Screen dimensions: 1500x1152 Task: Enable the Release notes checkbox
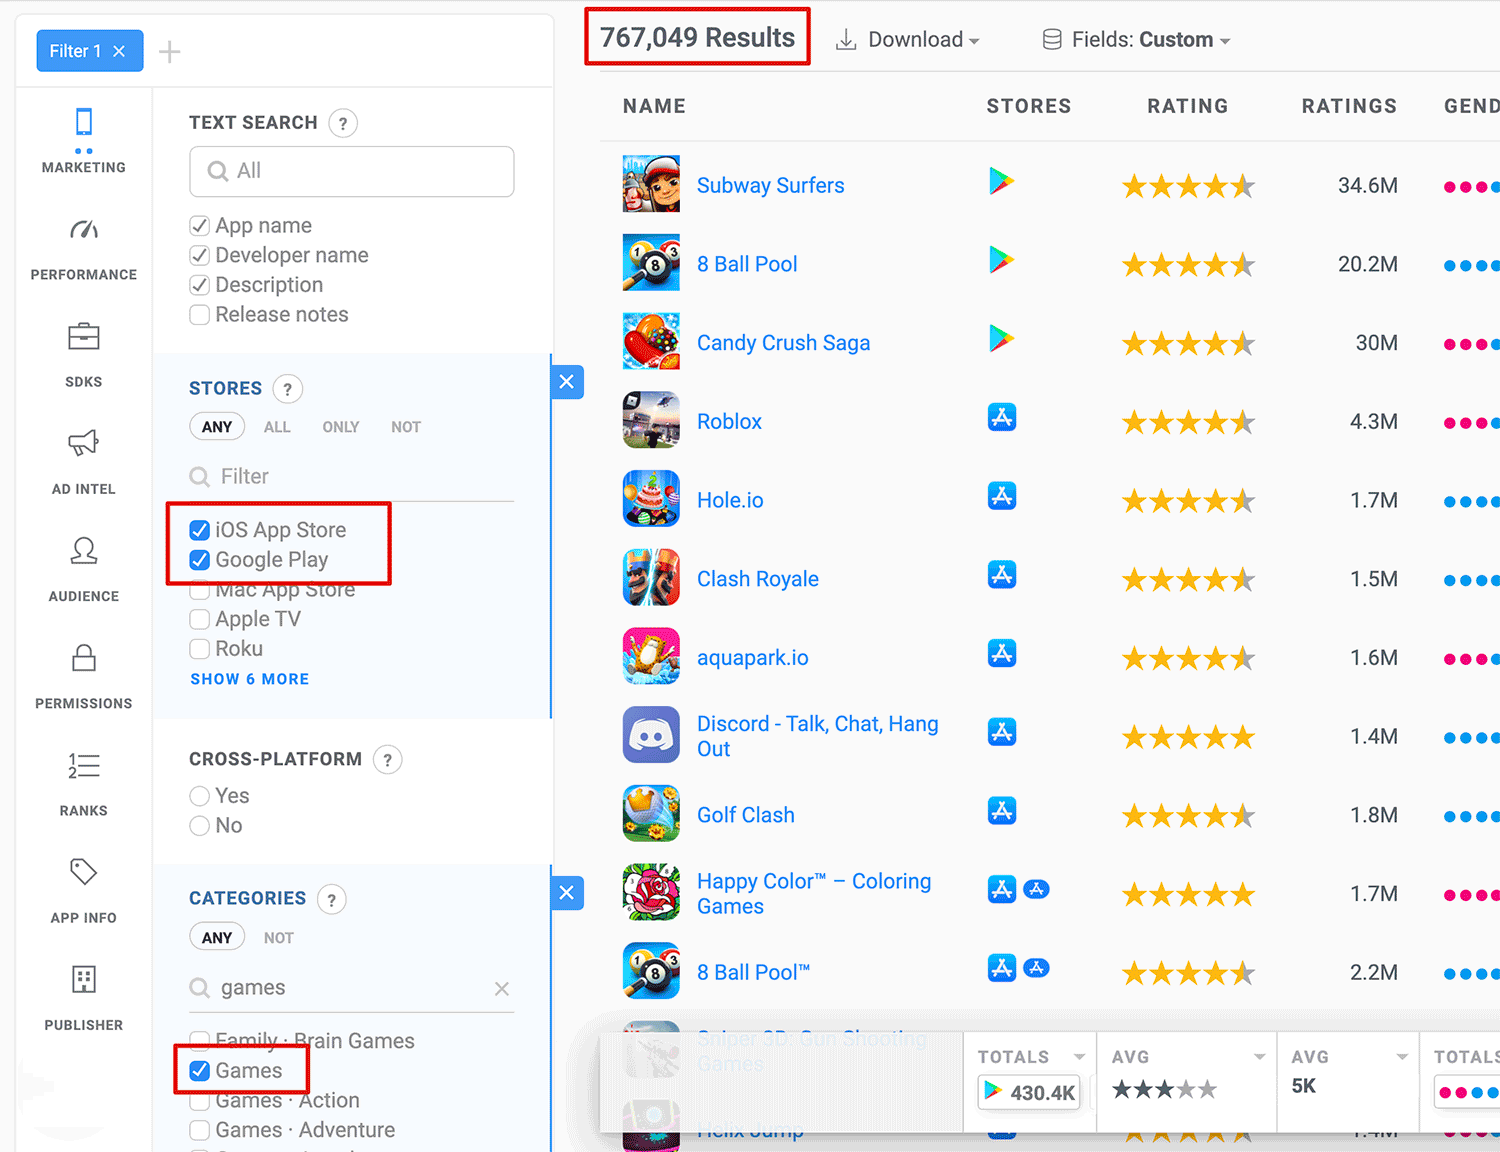(x=200, y=315)
